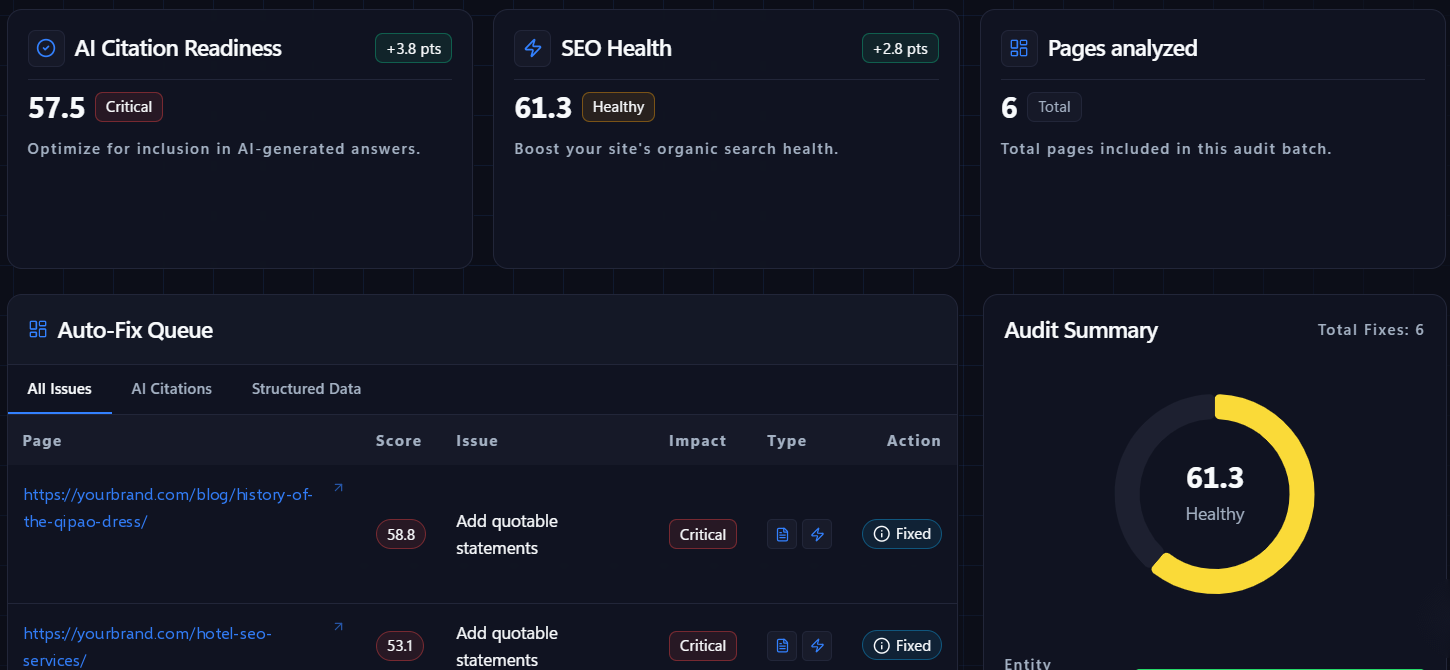Viewport: 1450px width, 670px height.
Task: Click Critical badge beside 57.5 score
Action: (129, 107)
